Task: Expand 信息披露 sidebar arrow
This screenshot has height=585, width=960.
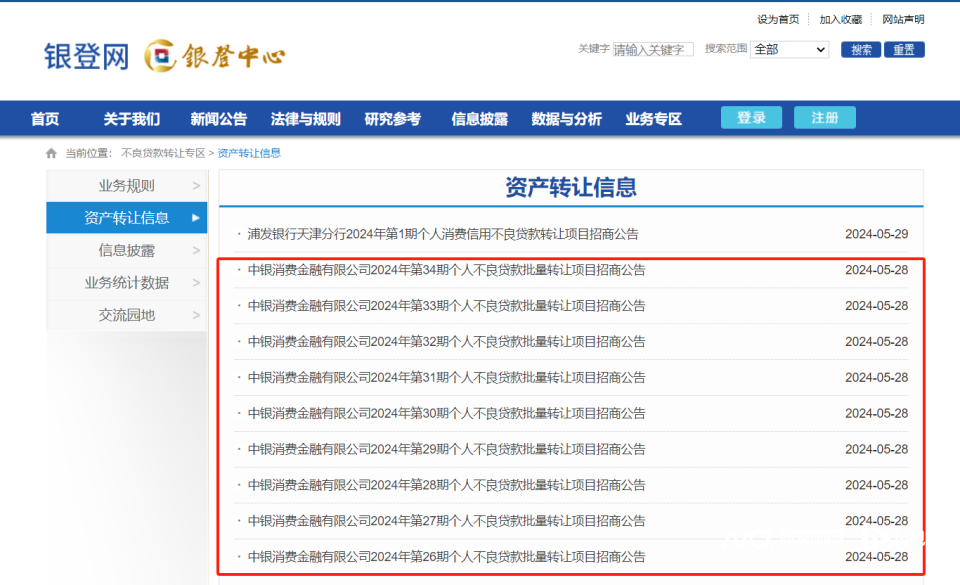Action: (196, 250)
